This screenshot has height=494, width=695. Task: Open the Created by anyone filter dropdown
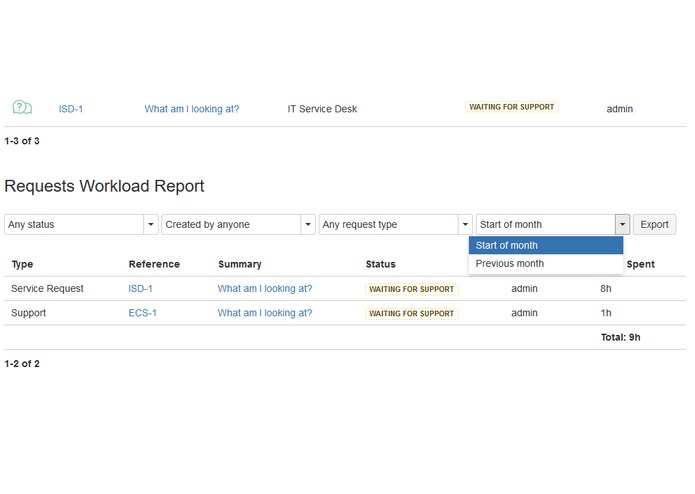[x=238, y=225]
